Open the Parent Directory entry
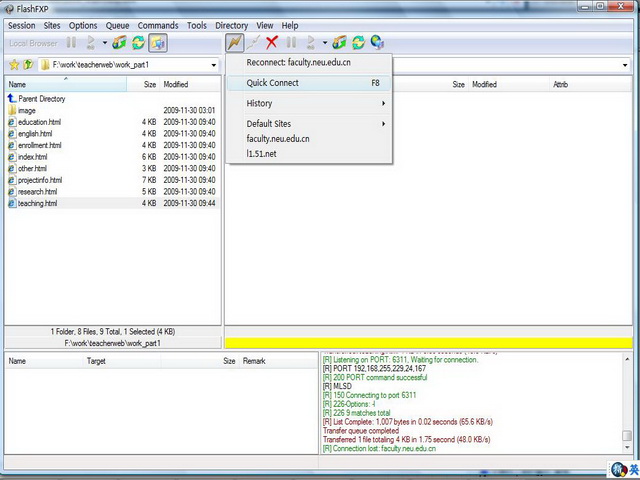 [x=41, y=99]
